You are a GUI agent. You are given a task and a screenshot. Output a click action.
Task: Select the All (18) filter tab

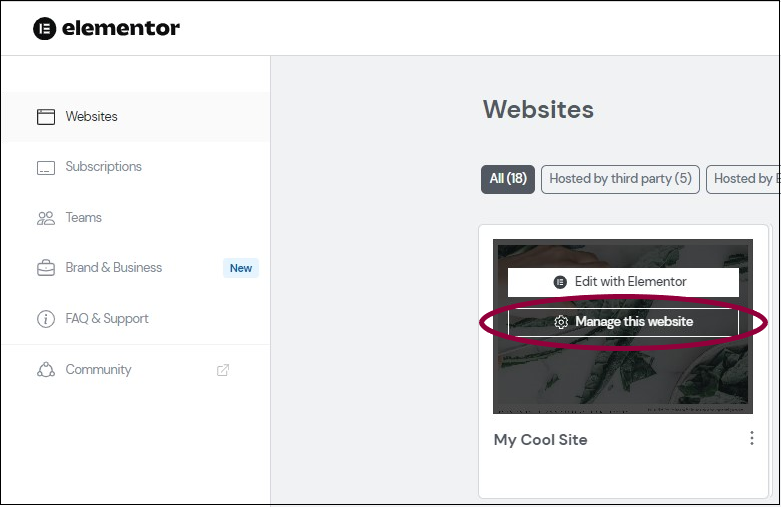508,179
